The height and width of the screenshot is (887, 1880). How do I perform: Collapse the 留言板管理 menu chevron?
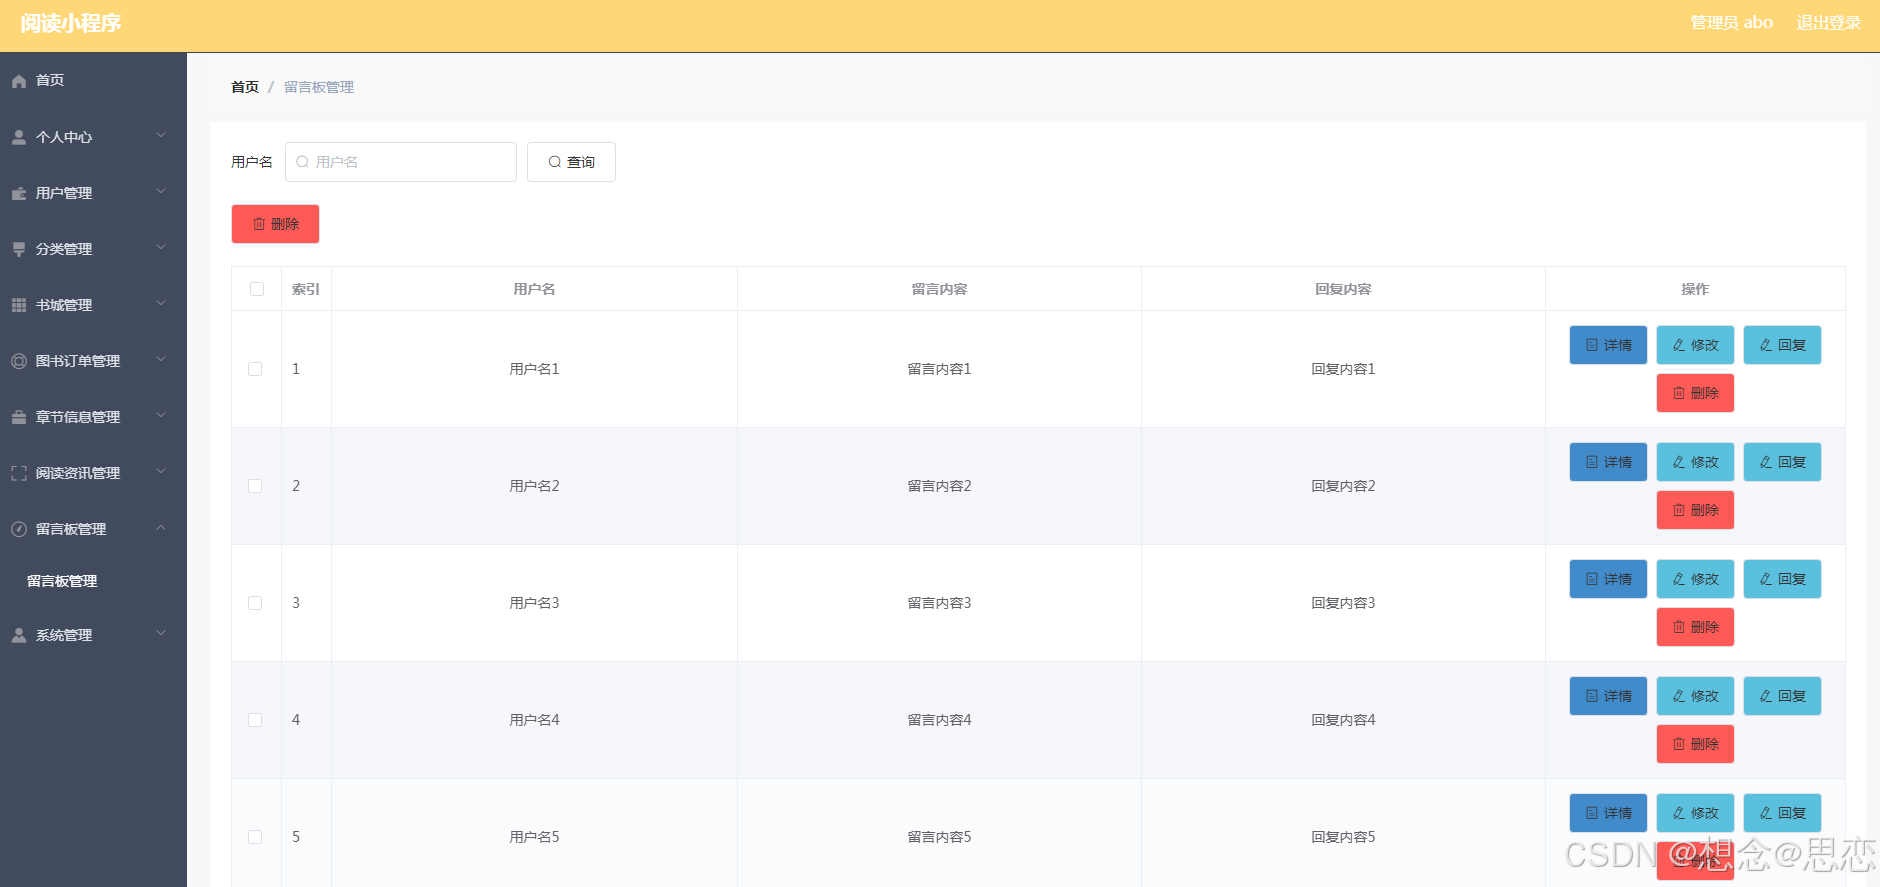161,527
